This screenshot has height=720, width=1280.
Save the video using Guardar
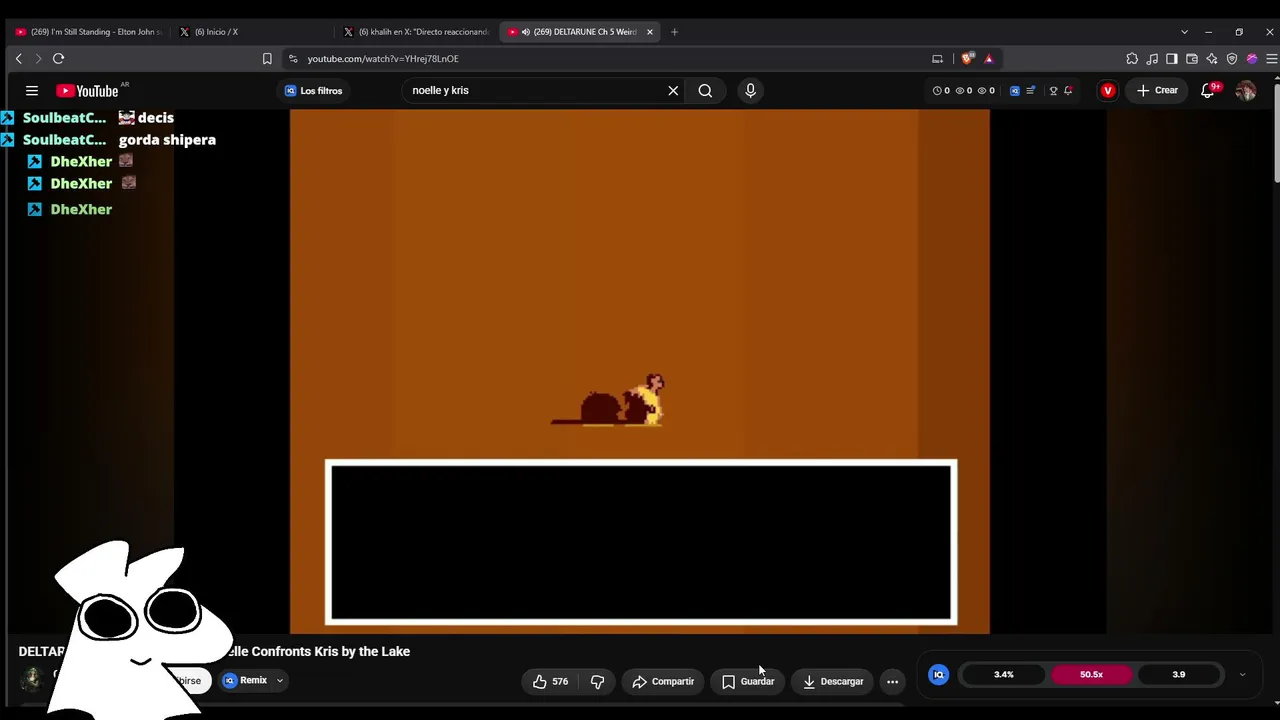pos(748,682)
